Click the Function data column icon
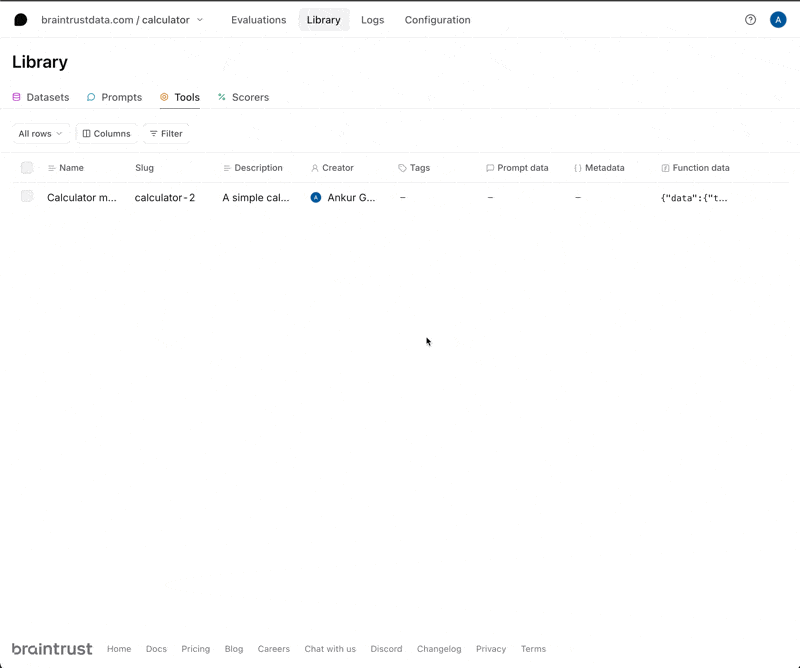Viewport: 800px width, 668px height. point(665,168)
